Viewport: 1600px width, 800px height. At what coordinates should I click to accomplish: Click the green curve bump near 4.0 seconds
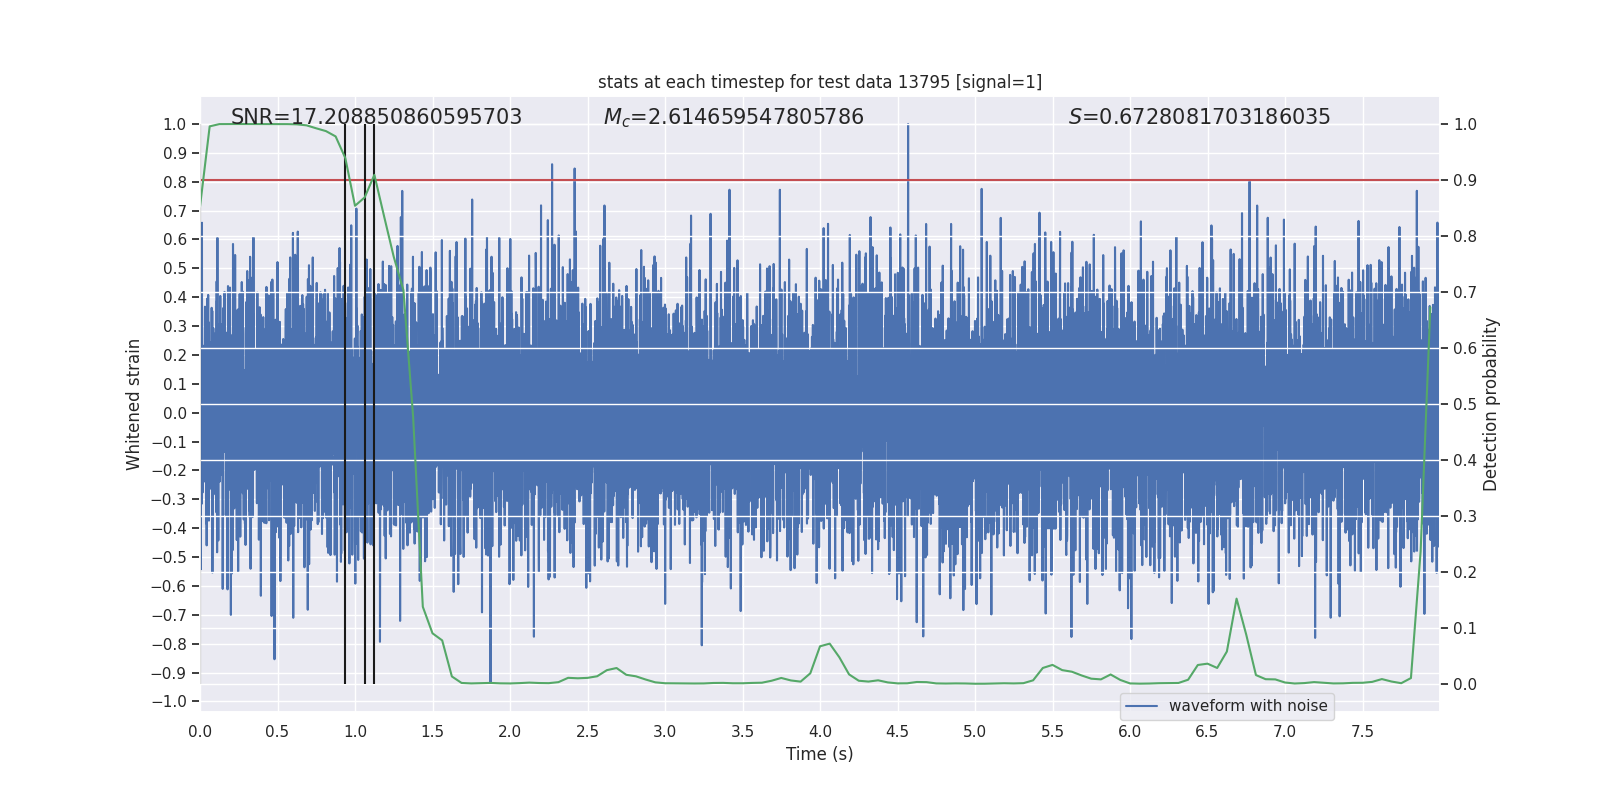[828, 644]
